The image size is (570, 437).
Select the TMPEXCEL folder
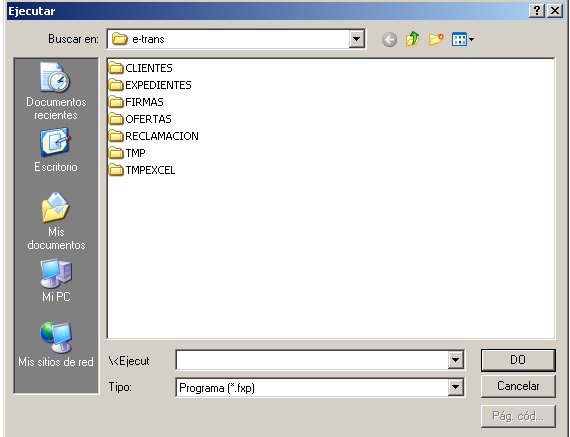pos(142,170)
